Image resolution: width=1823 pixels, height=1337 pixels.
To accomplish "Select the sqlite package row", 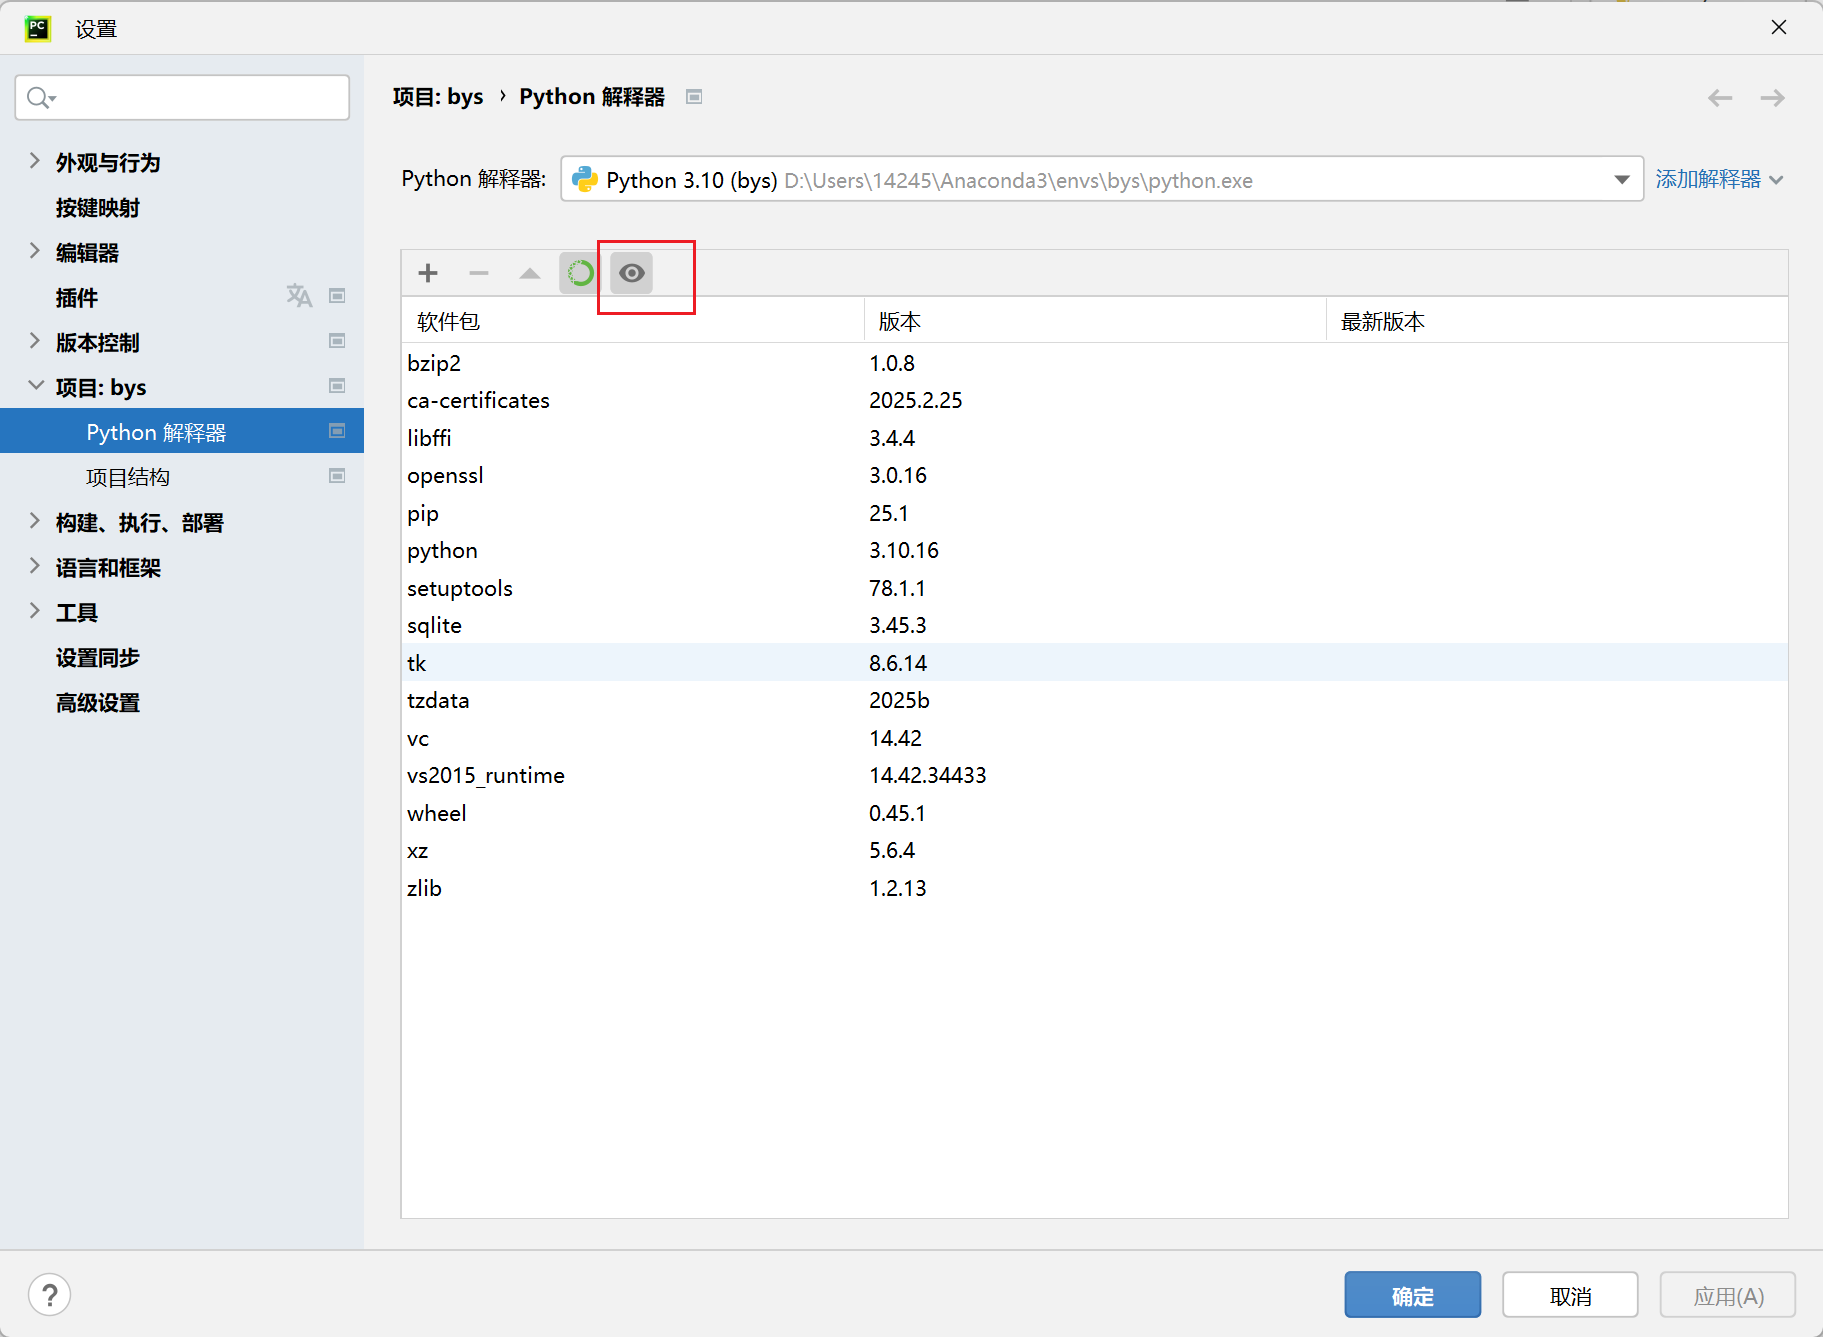I will [1094, 625].
